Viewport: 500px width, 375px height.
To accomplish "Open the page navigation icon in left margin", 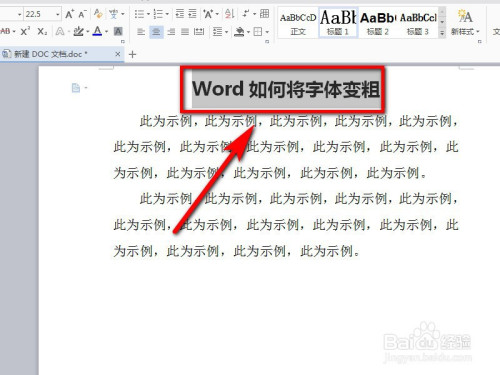I will [x=76, y=88].
